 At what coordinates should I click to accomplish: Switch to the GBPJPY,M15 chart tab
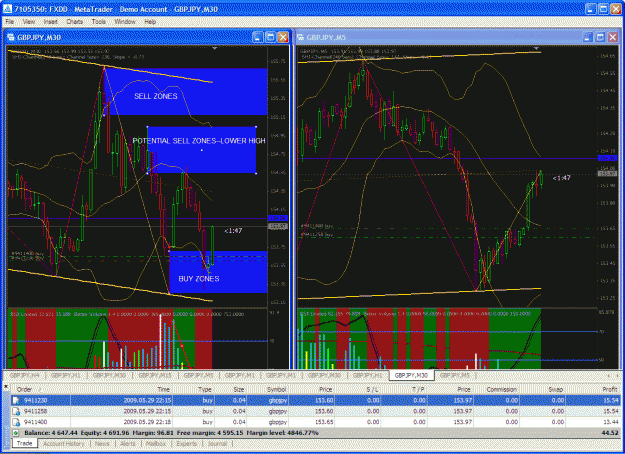155,375
